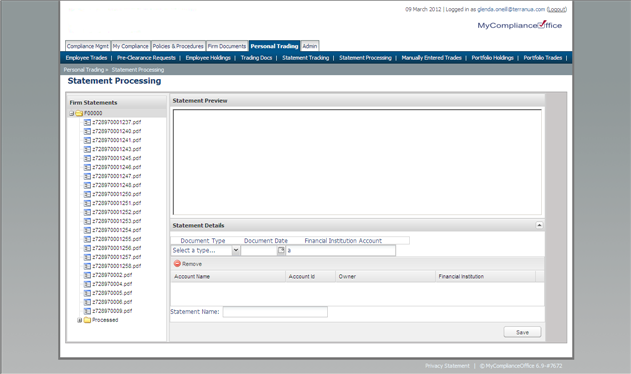Click the document icon beside z728970001250.pdf

[87, 194]
